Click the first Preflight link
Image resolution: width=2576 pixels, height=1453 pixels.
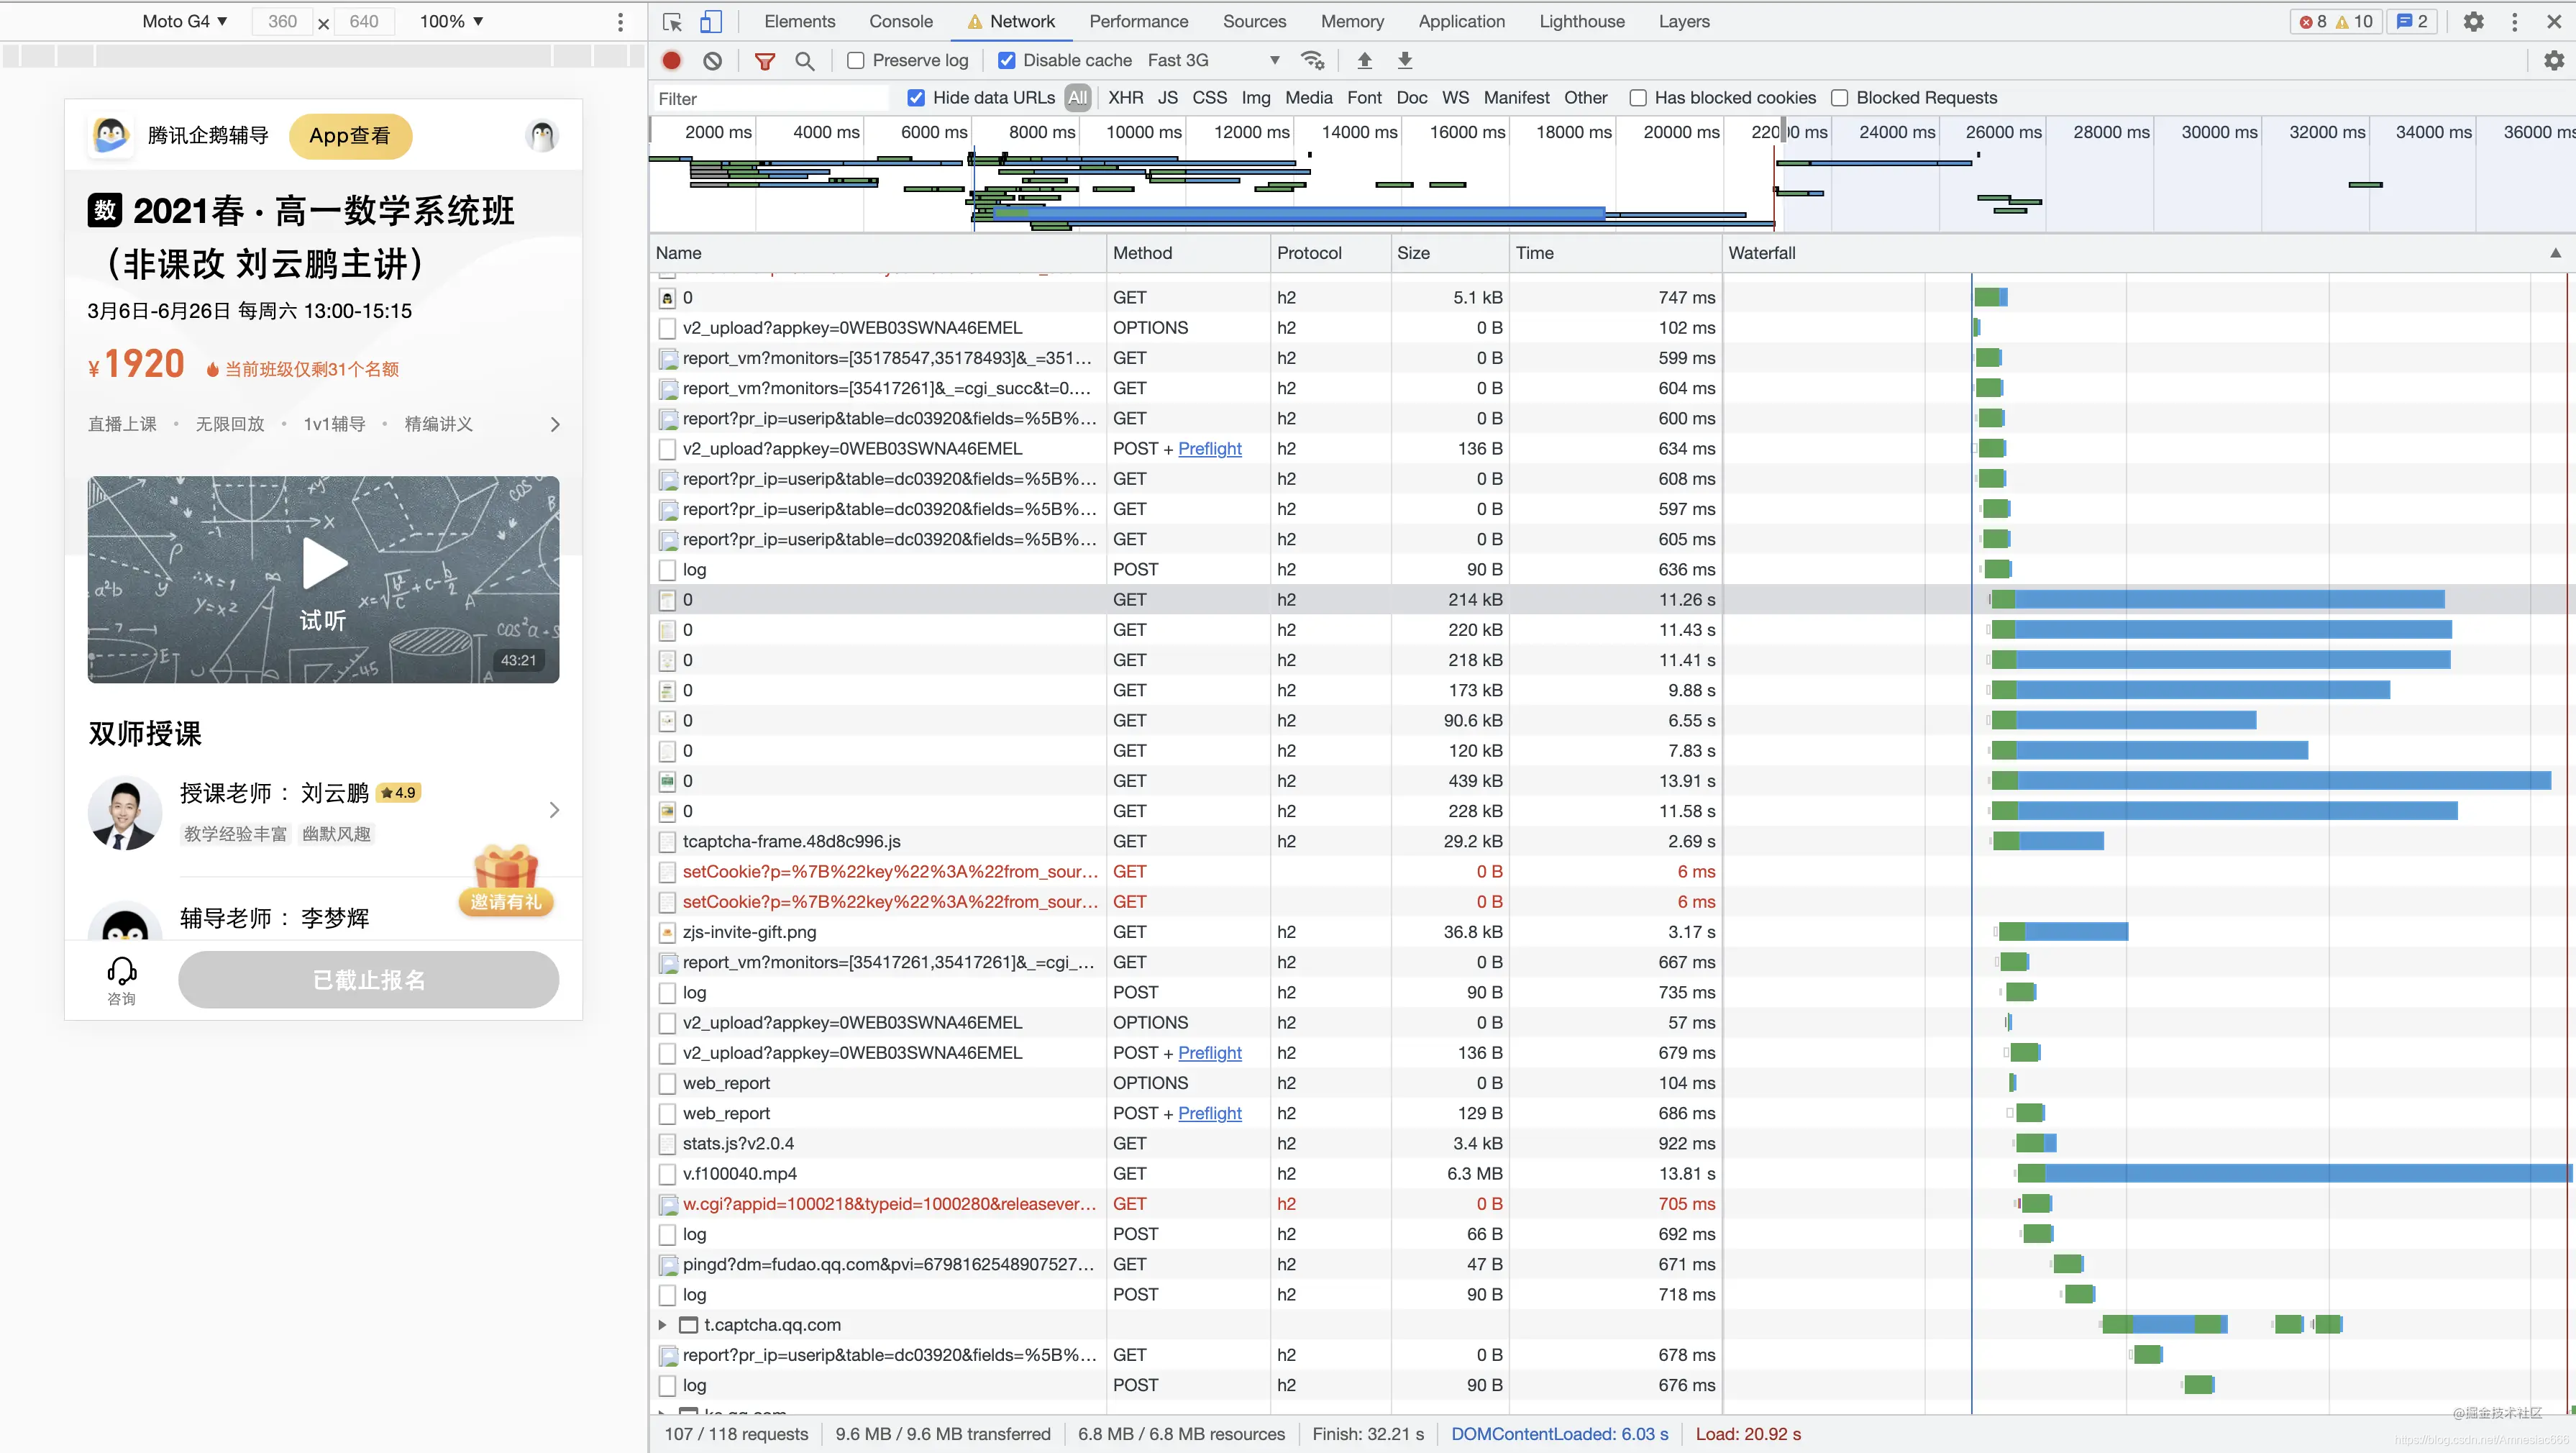(x=1209, y=449)
